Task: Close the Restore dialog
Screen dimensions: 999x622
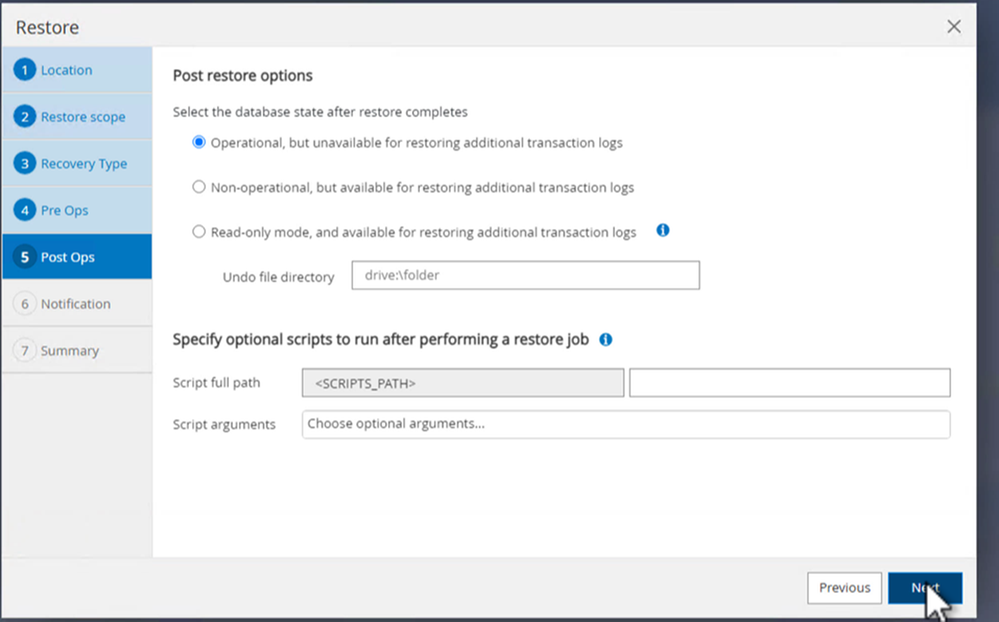Action: point(954,27)
